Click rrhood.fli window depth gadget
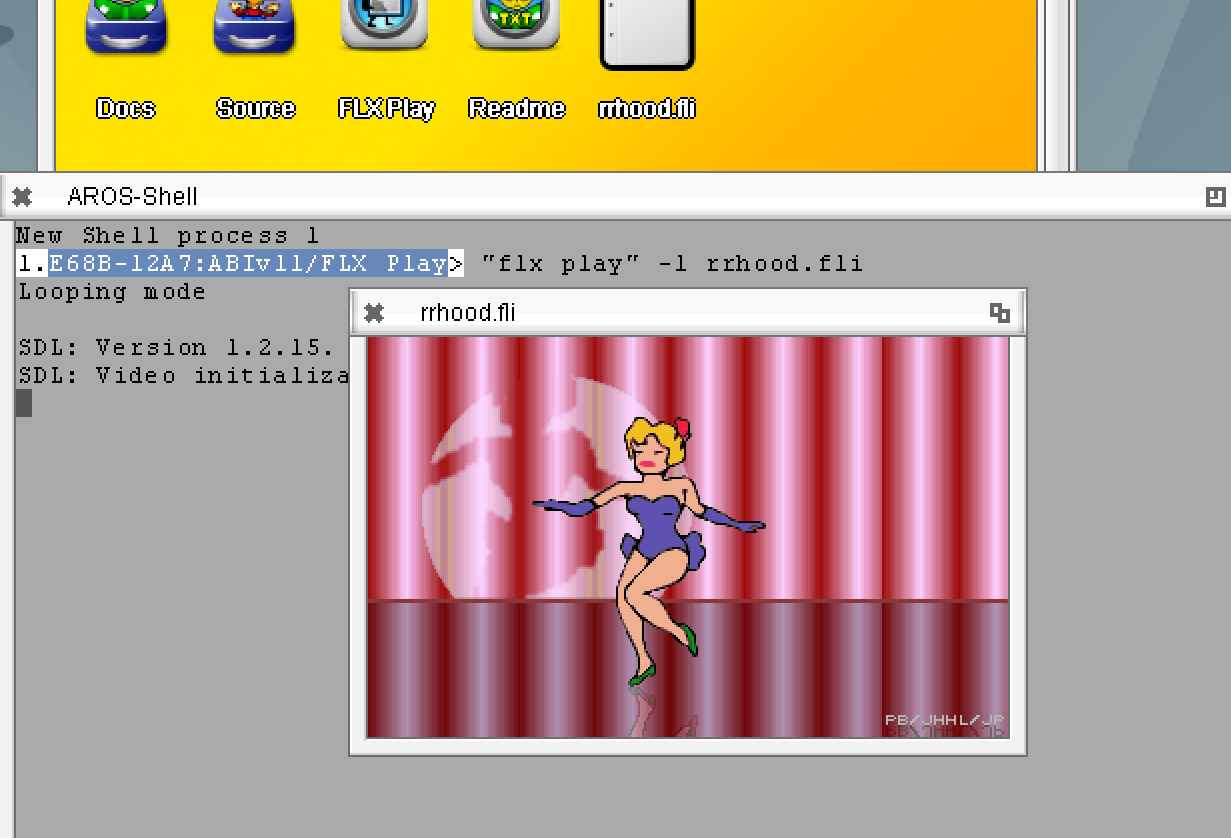The image size is (1231, 838). [999, 313]
